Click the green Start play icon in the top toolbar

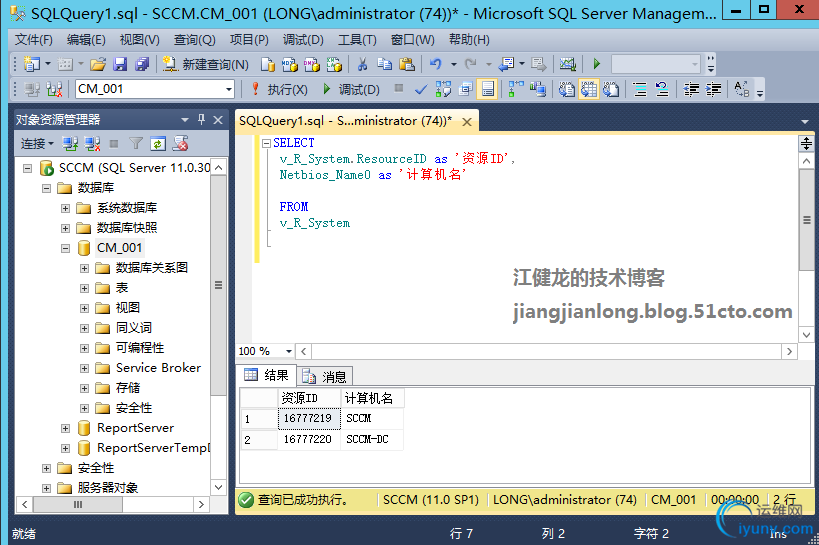pyautogui.click(x=596, y=64)
